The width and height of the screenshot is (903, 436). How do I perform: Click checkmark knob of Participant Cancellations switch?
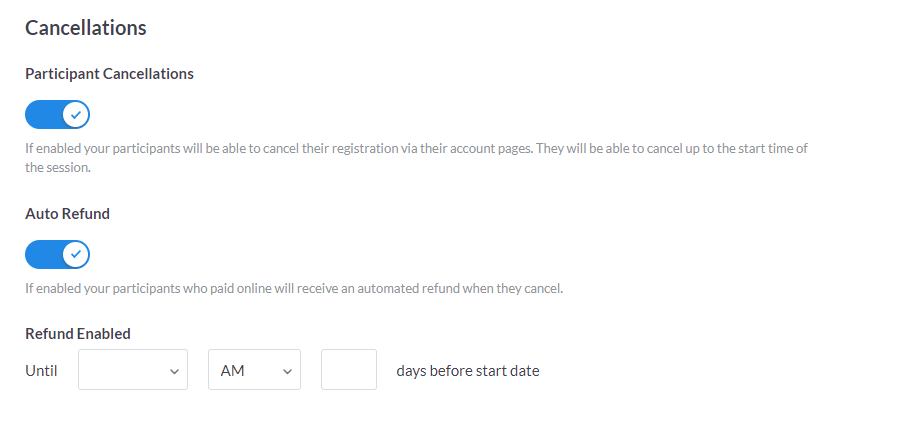click(x=76, y=115)
